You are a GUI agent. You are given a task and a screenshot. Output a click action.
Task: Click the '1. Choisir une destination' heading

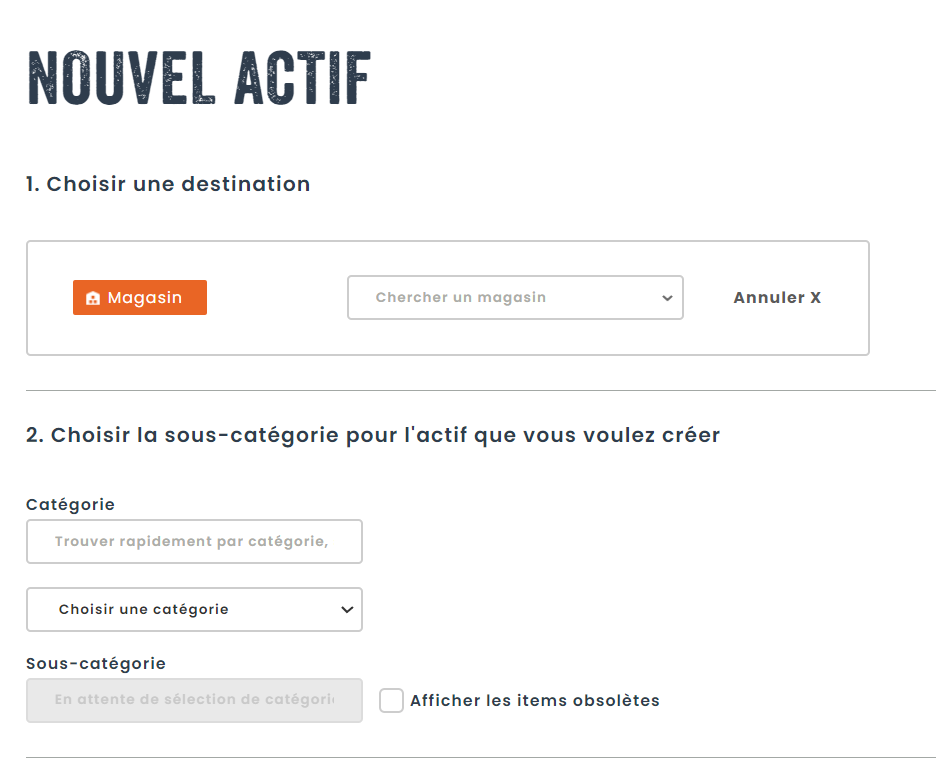pos(168,184)
